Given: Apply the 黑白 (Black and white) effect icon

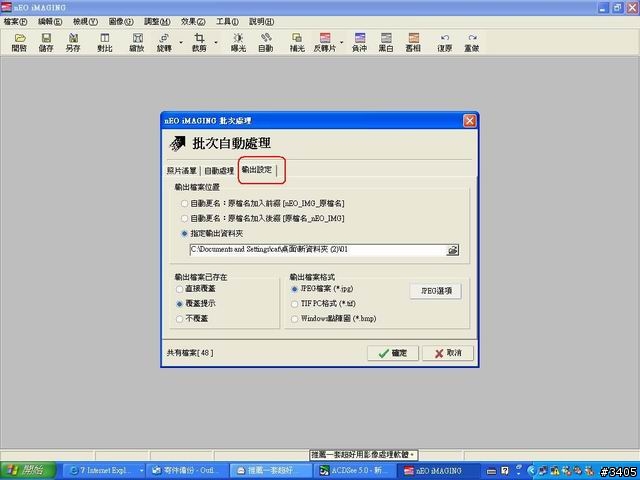Looking at the screenshot, I should 386,42.
